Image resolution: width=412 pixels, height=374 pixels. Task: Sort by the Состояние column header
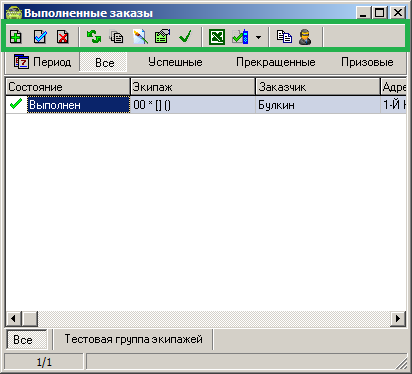pos(68,87)
